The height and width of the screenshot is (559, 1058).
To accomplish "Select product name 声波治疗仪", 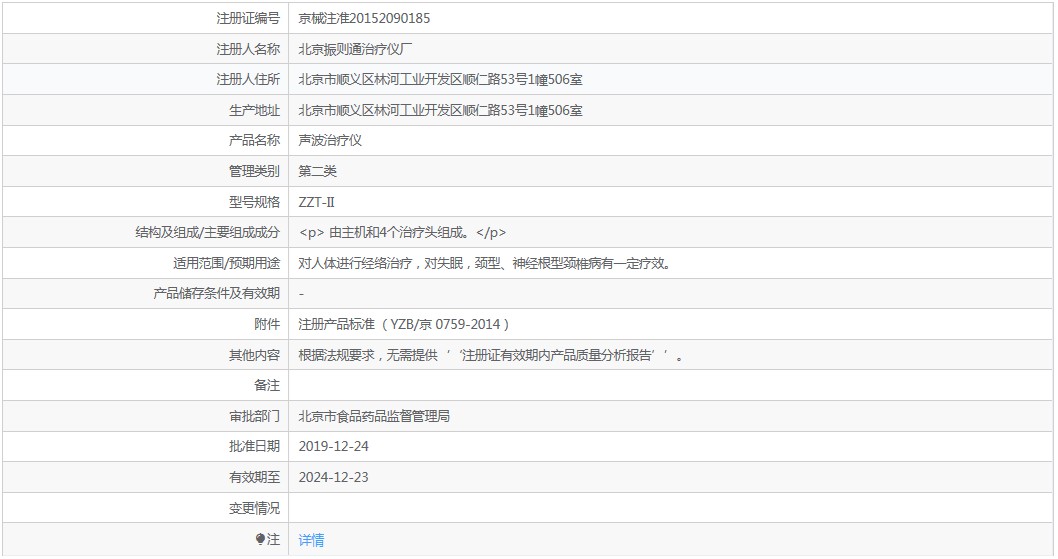I will pyautogui.click(x=330, y=140).
